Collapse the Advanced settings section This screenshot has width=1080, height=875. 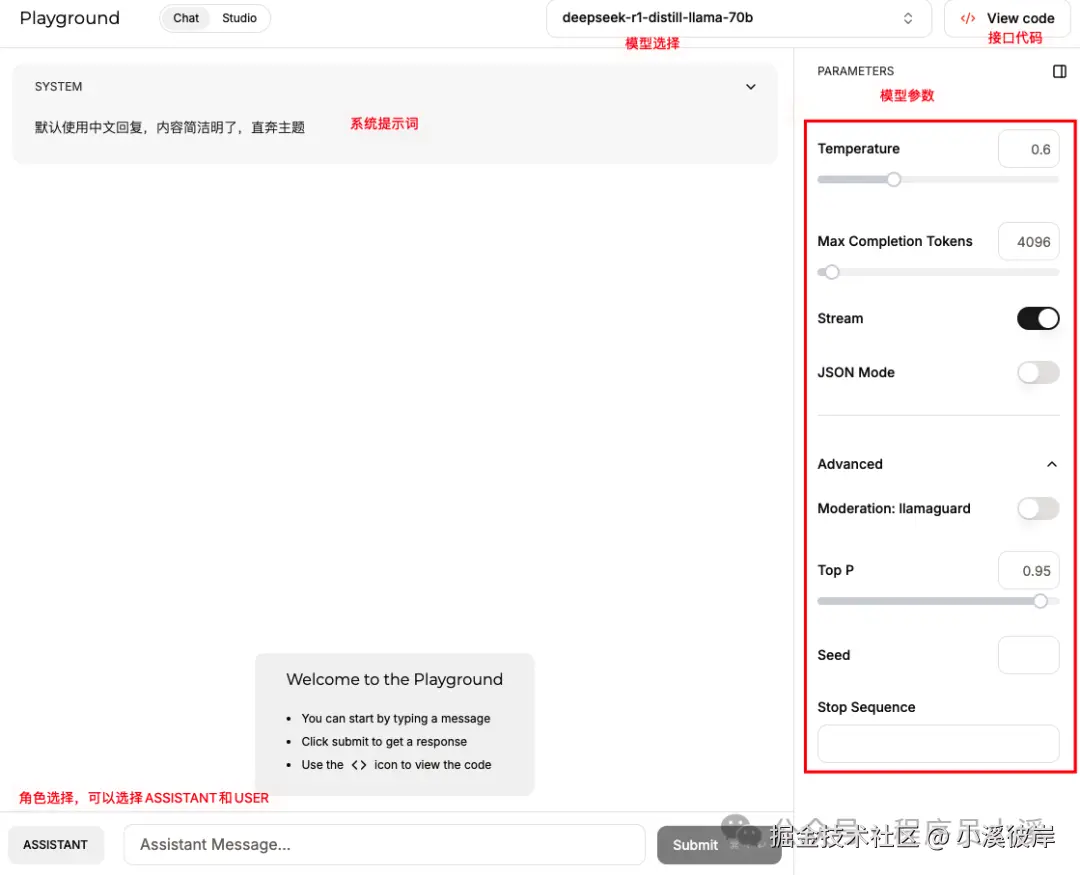(x=1051, y=464)
